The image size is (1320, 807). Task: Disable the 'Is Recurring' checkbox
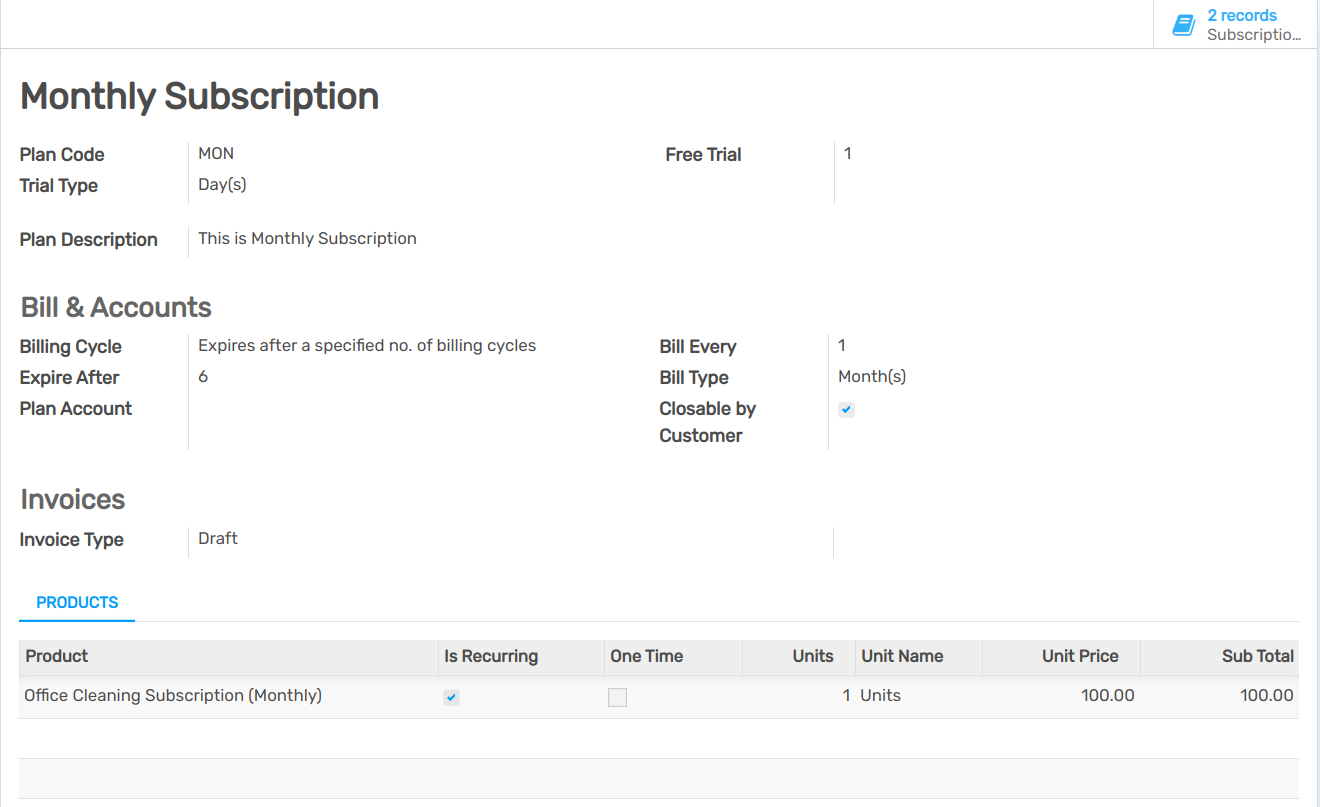pyautogui.click(x=451, y=697)
